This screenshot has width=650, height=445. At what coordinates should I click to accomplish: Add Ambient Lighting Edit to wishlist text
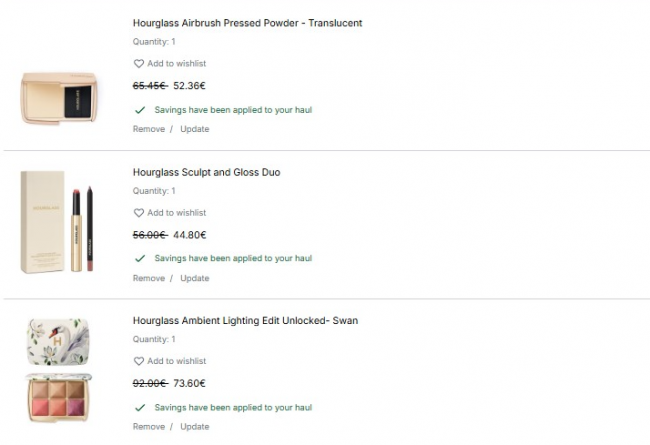coord(176,361)
